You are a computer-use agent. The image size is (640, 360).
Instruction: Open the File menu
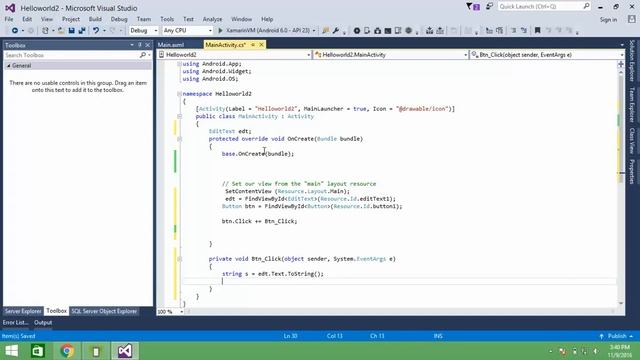[9, 19]
